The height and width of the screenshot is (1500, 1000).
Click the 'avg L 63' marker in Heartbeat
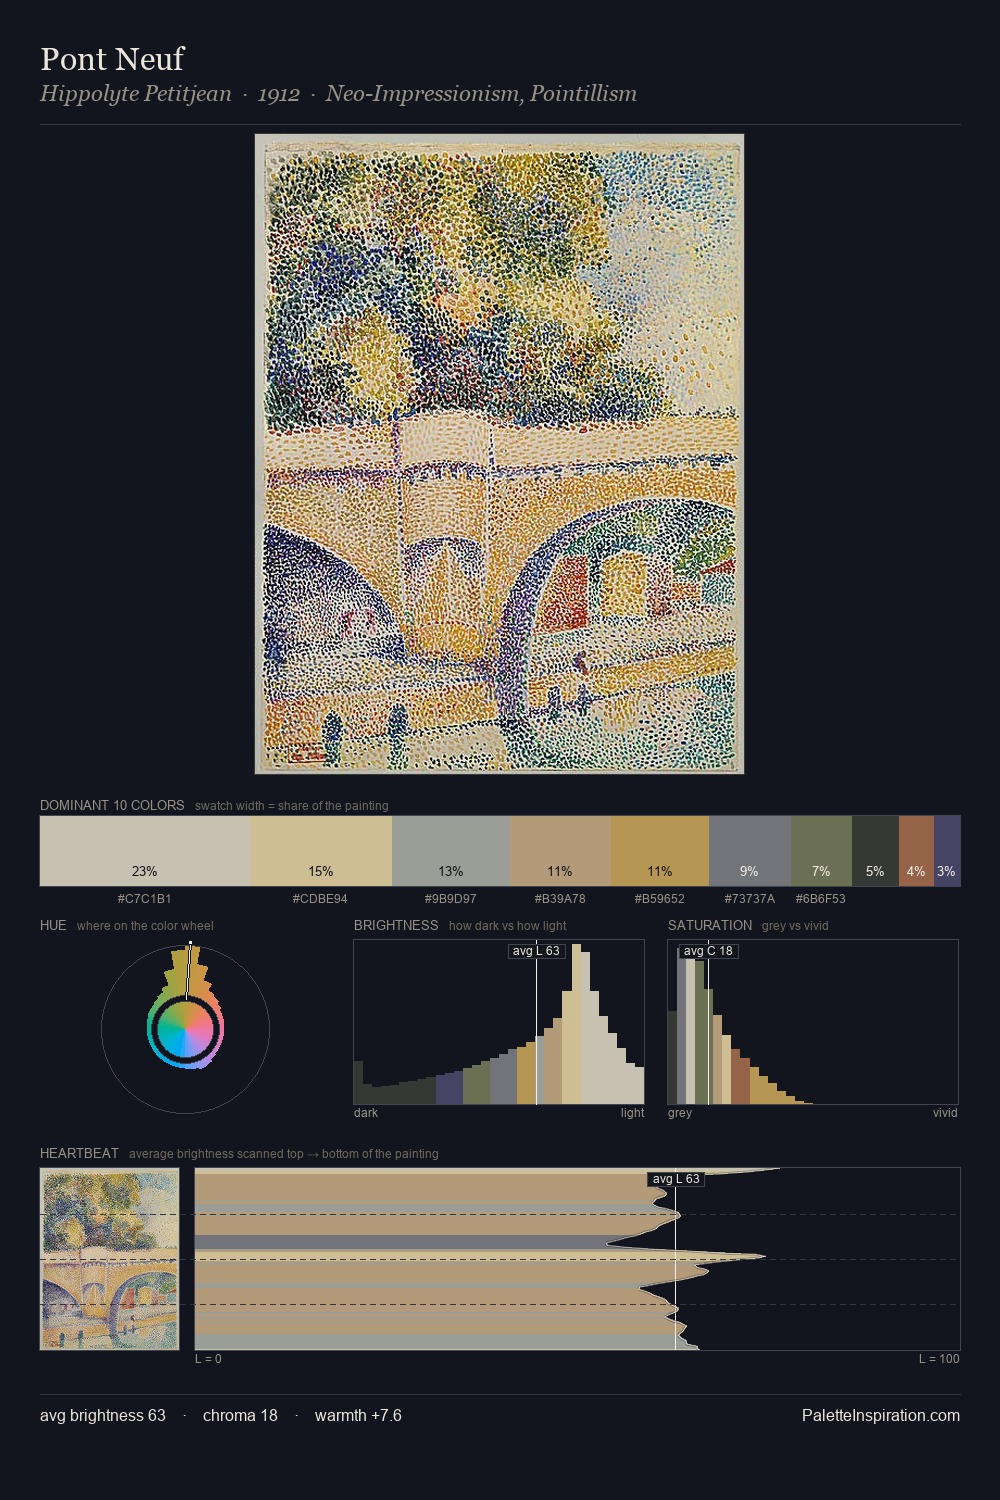pos(676,1179)
